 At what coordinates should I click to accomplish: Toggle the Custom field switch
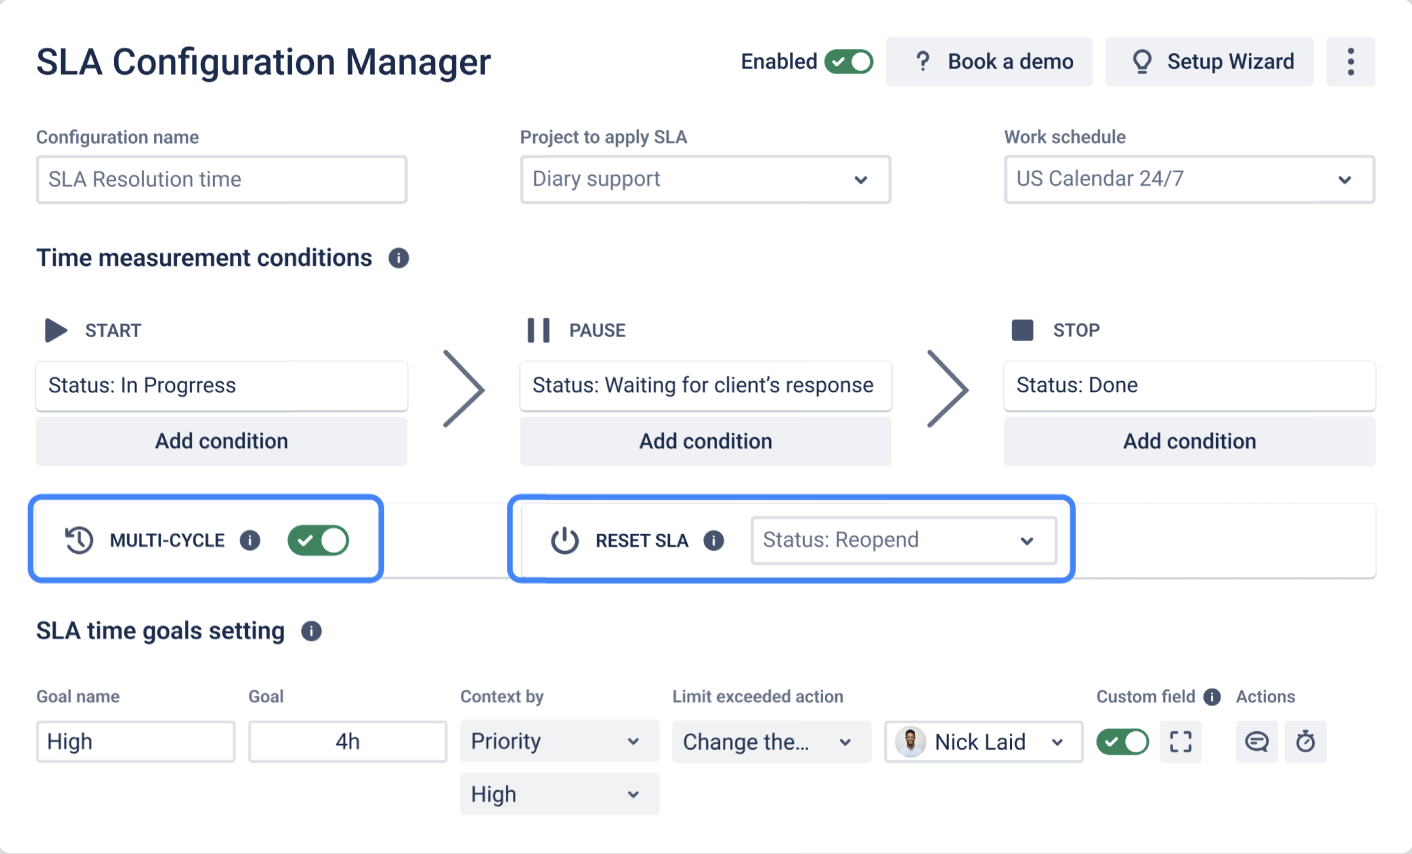(1123, 741)
